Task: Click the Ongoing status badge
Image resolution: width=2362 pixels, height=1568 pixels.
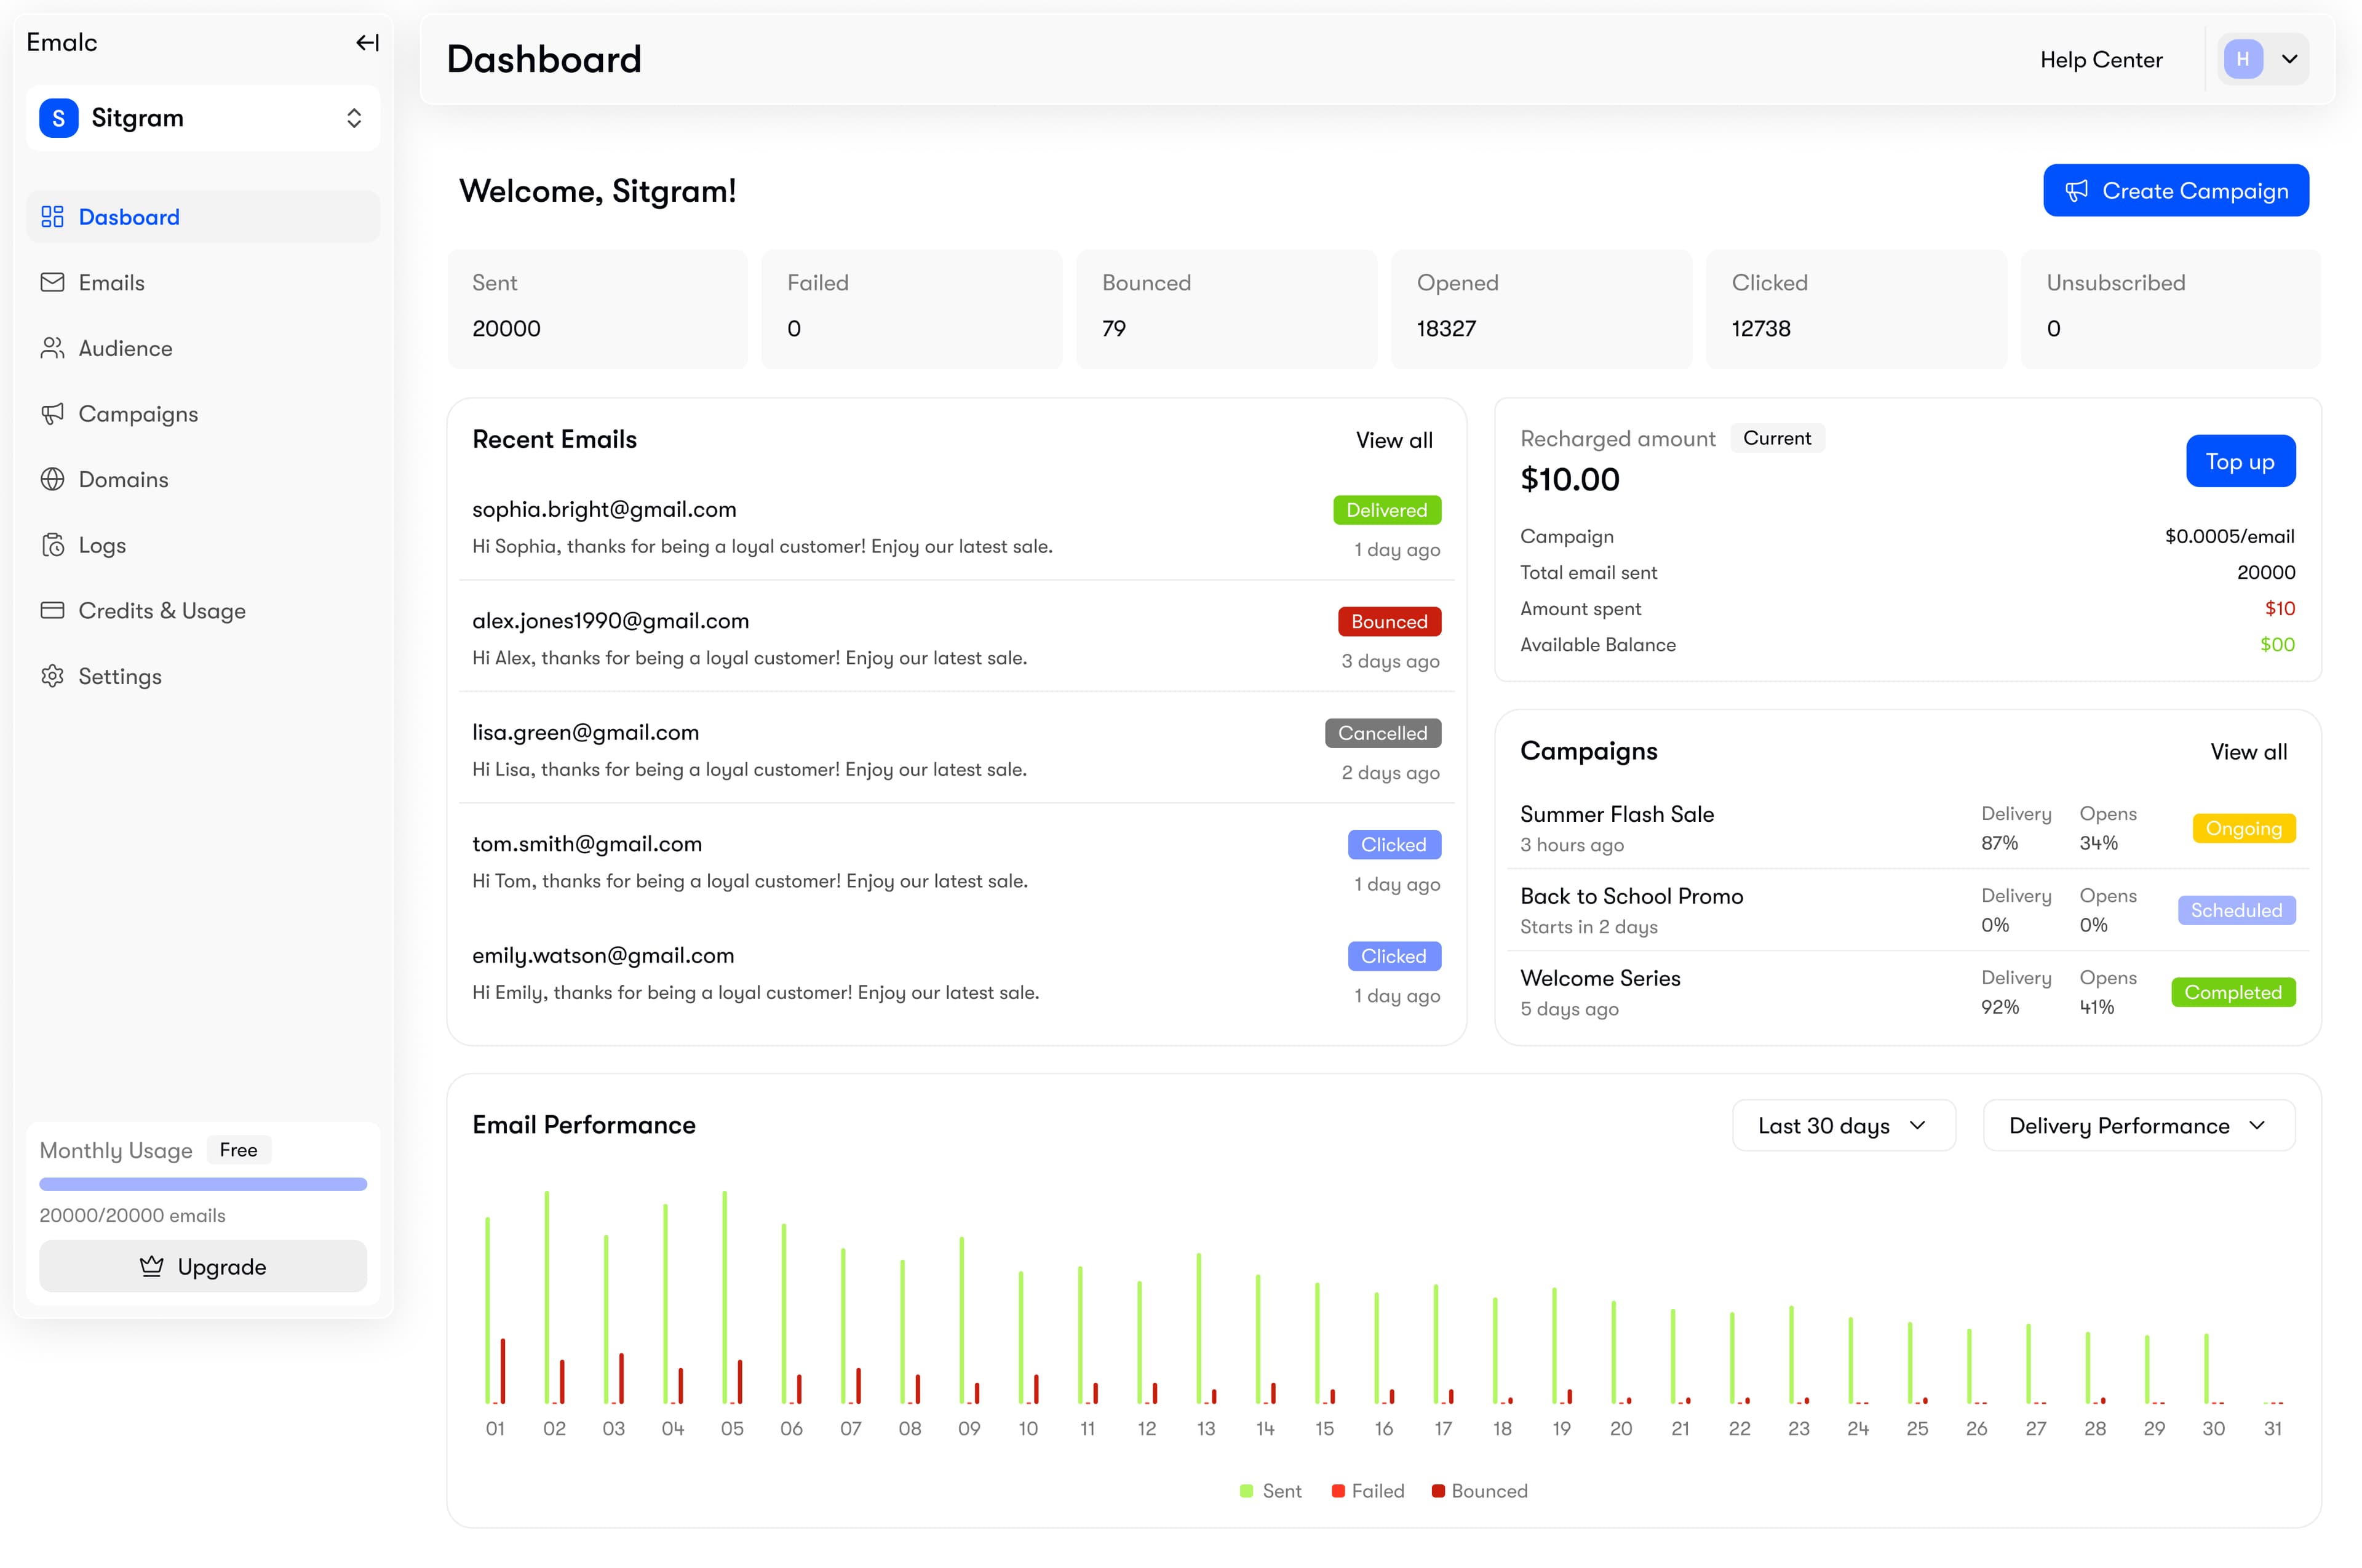Action: point(2243,828)
